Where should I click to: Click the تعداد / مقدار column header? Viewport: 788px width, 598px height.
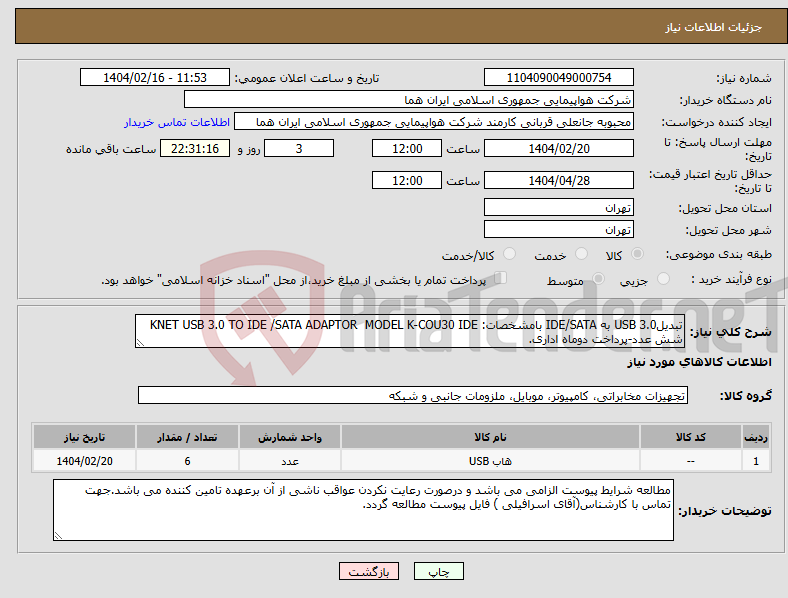[x=187, y=437]
